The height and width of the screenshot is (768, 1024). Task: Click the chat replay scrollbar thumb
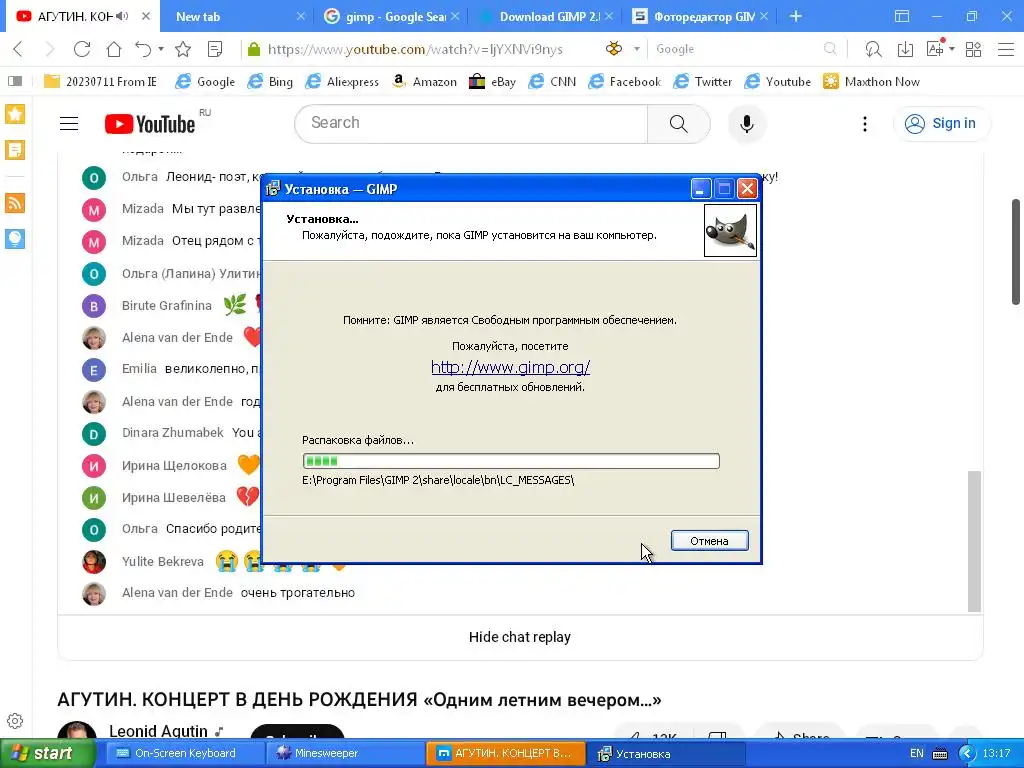tap(974, 541)
